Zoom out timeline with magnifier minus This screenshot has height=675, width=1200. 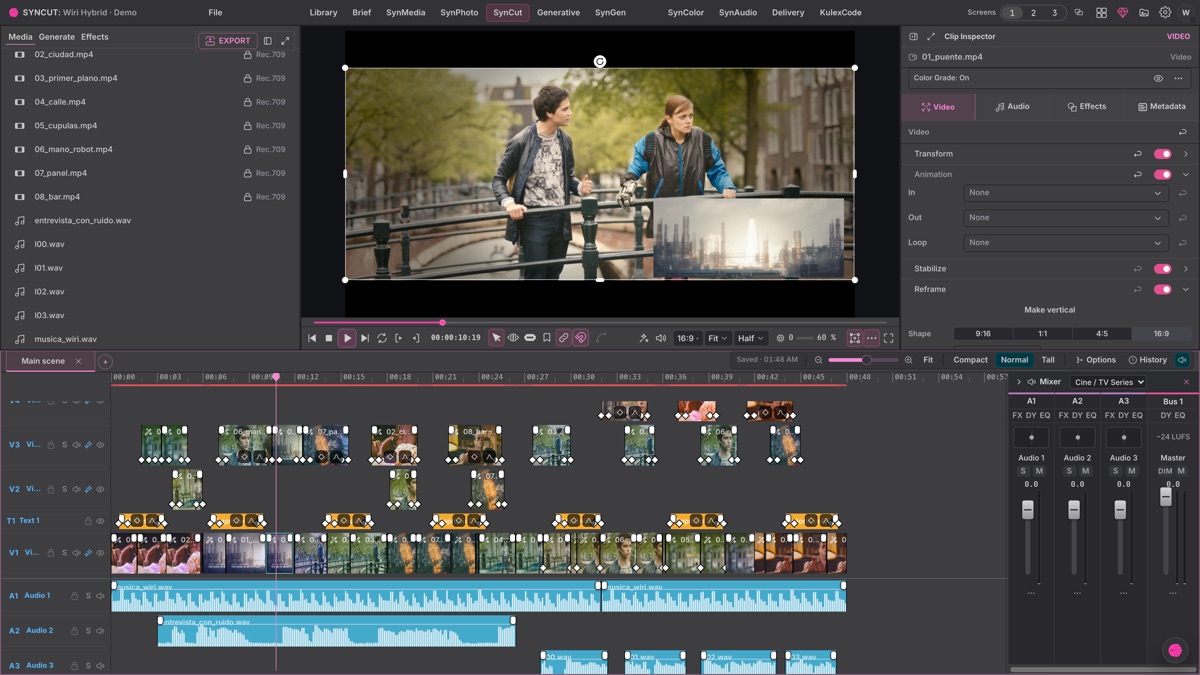click(x=819, y=360)
